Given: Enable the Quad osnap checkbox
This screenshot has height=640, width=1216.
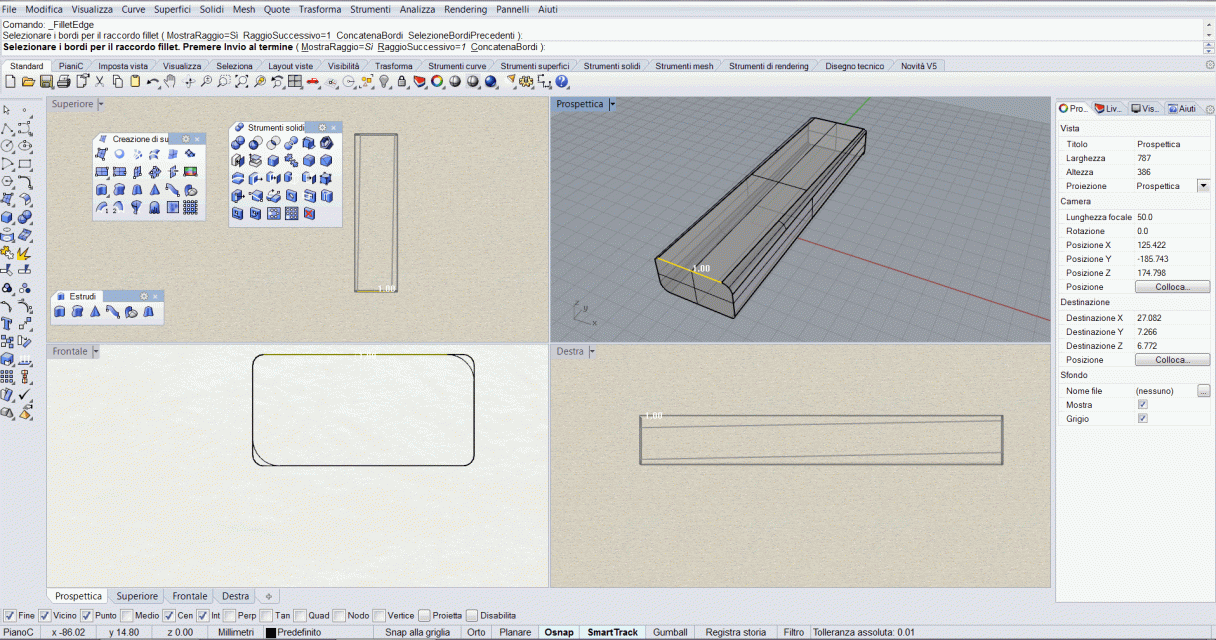Looking at the screenshot, I should [x=300, y=615].
